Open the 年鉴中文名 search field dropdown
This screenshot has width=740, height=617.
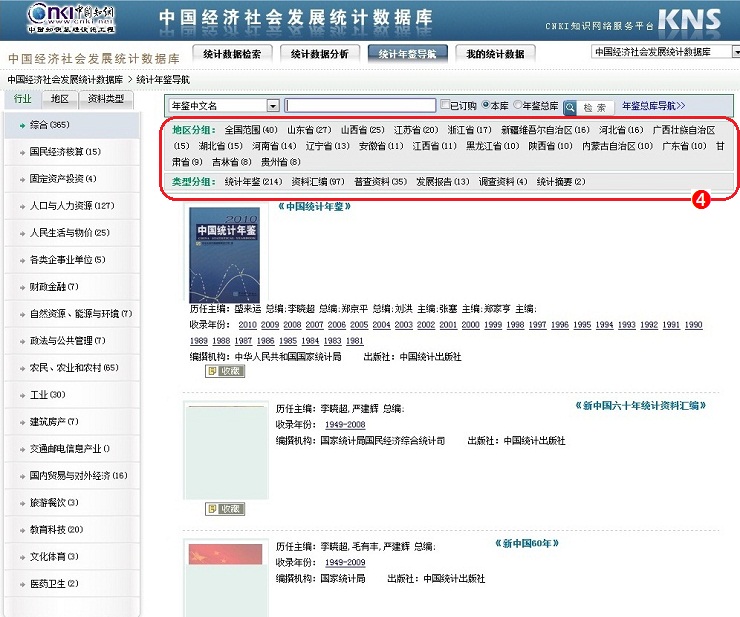pyautogui.click(x=273, y=105)
